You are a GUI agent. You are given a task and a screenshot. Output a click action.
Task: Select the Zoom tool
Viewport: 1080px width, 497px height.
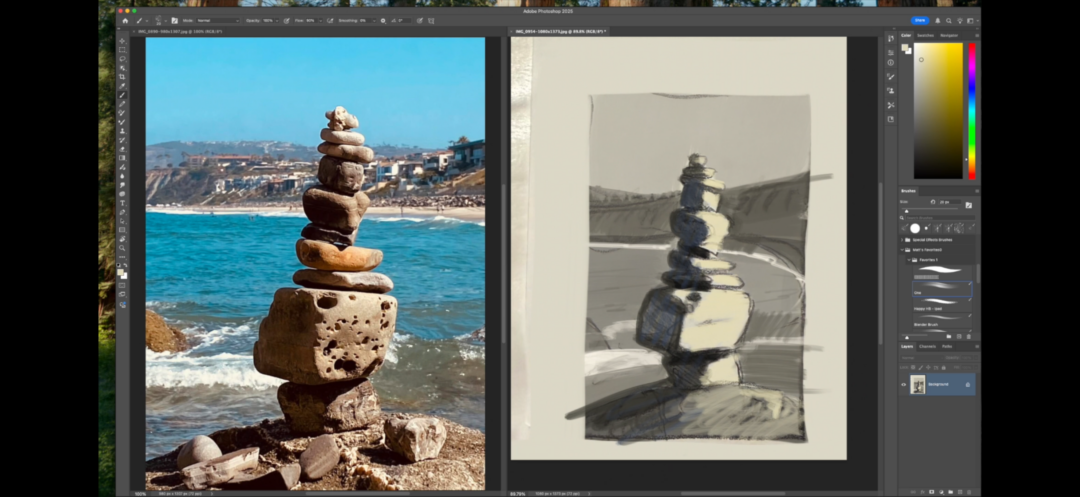click(x=122, y=248)
